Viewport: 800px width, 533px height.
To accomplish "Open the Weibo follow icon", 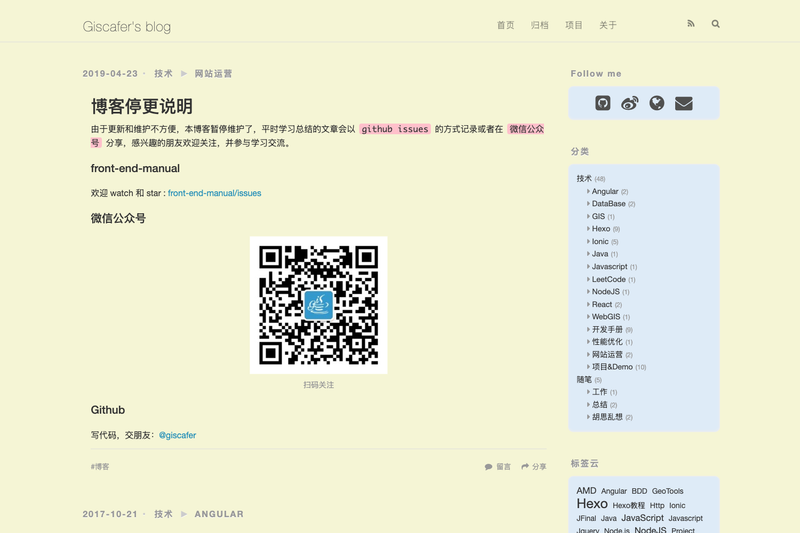I will [x=630, y=103].
